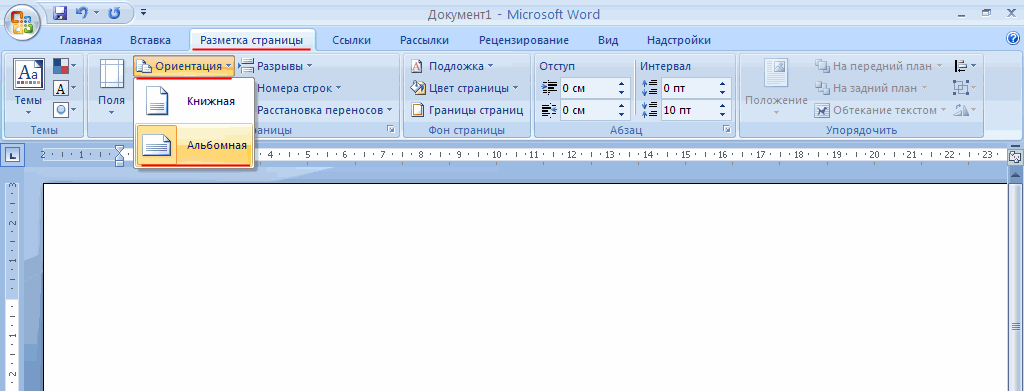Open Обтекание текстом text wrapping menu
The image size is (1024, 391).
[x=879, y=110]
